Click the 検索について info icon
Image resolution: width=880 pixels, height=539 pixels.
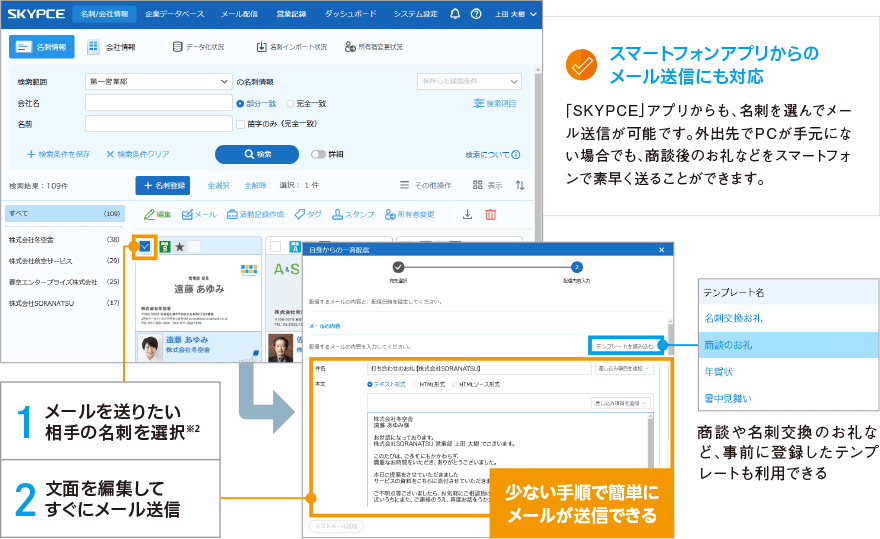tap(516, 154)
